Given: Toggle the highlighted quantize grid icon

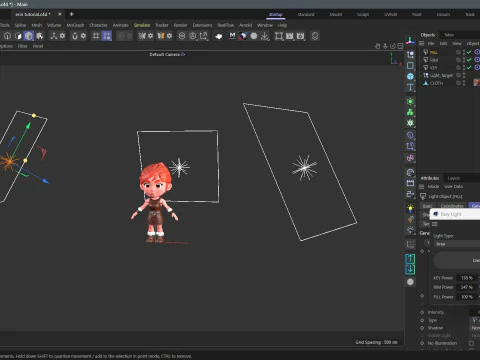Looking at the screenshot, I should click(107, 36).
